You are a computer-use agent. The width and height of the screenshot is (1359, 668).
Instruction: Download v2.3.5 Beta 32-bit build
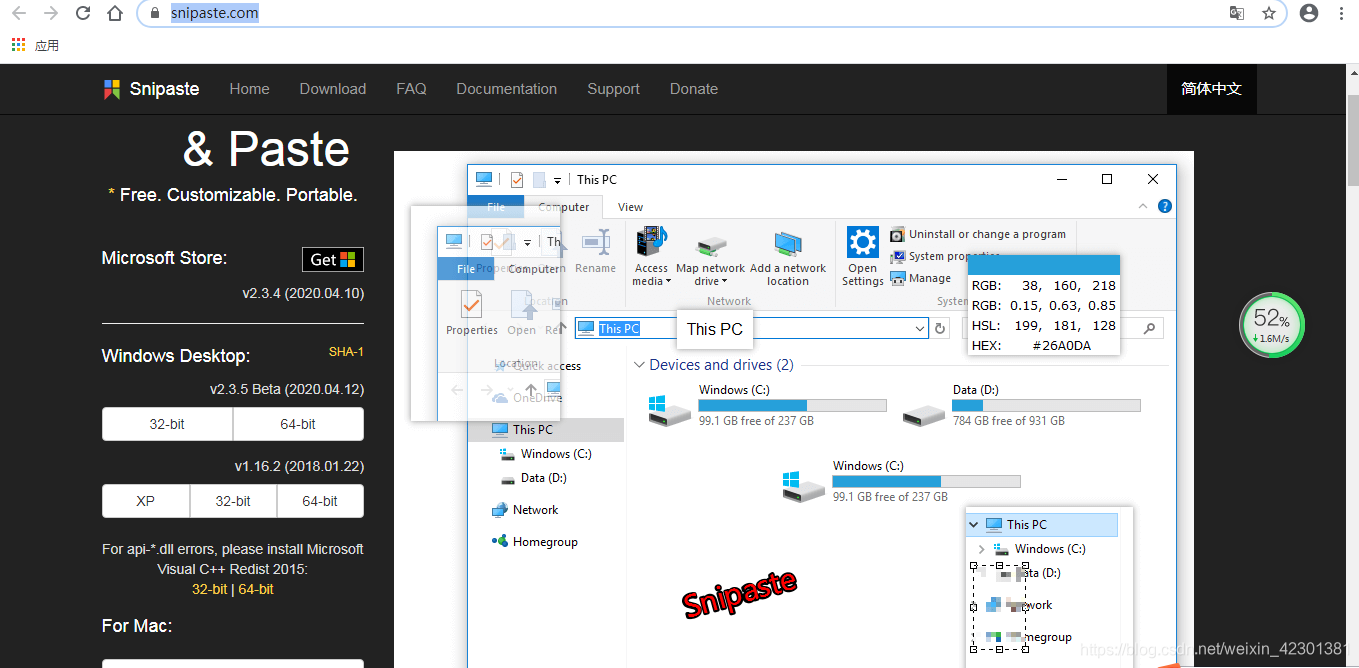(167, 424)
